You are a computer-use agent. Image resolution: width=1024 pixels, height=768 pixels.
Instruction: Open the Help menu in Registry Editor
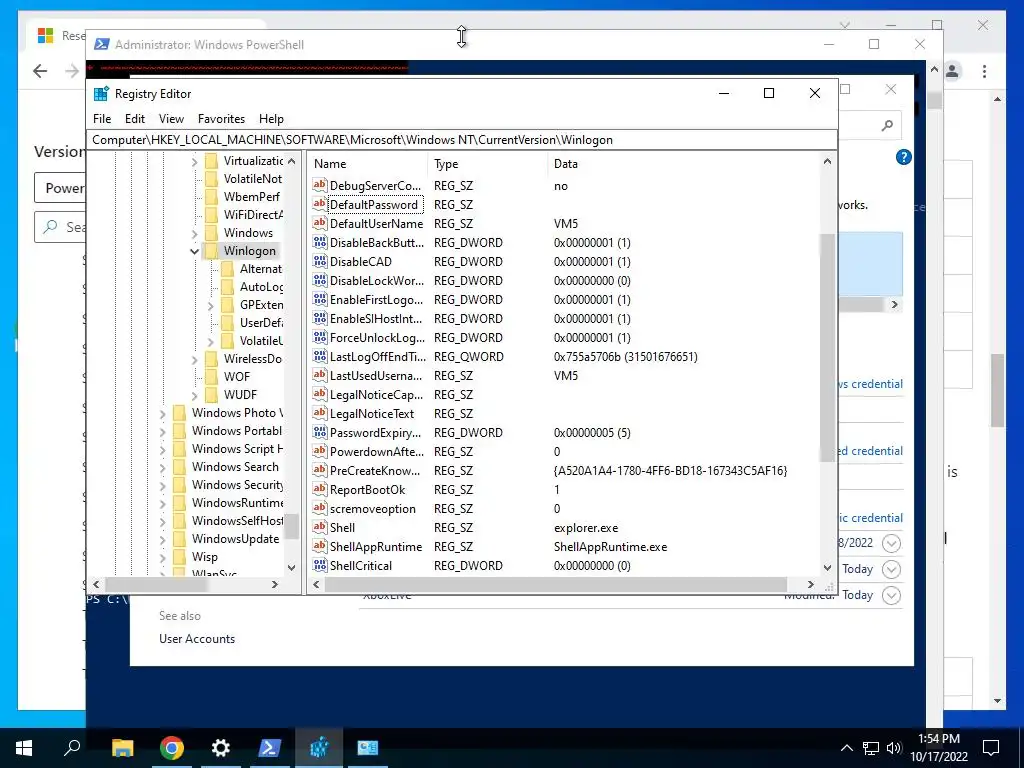(271, 119)
